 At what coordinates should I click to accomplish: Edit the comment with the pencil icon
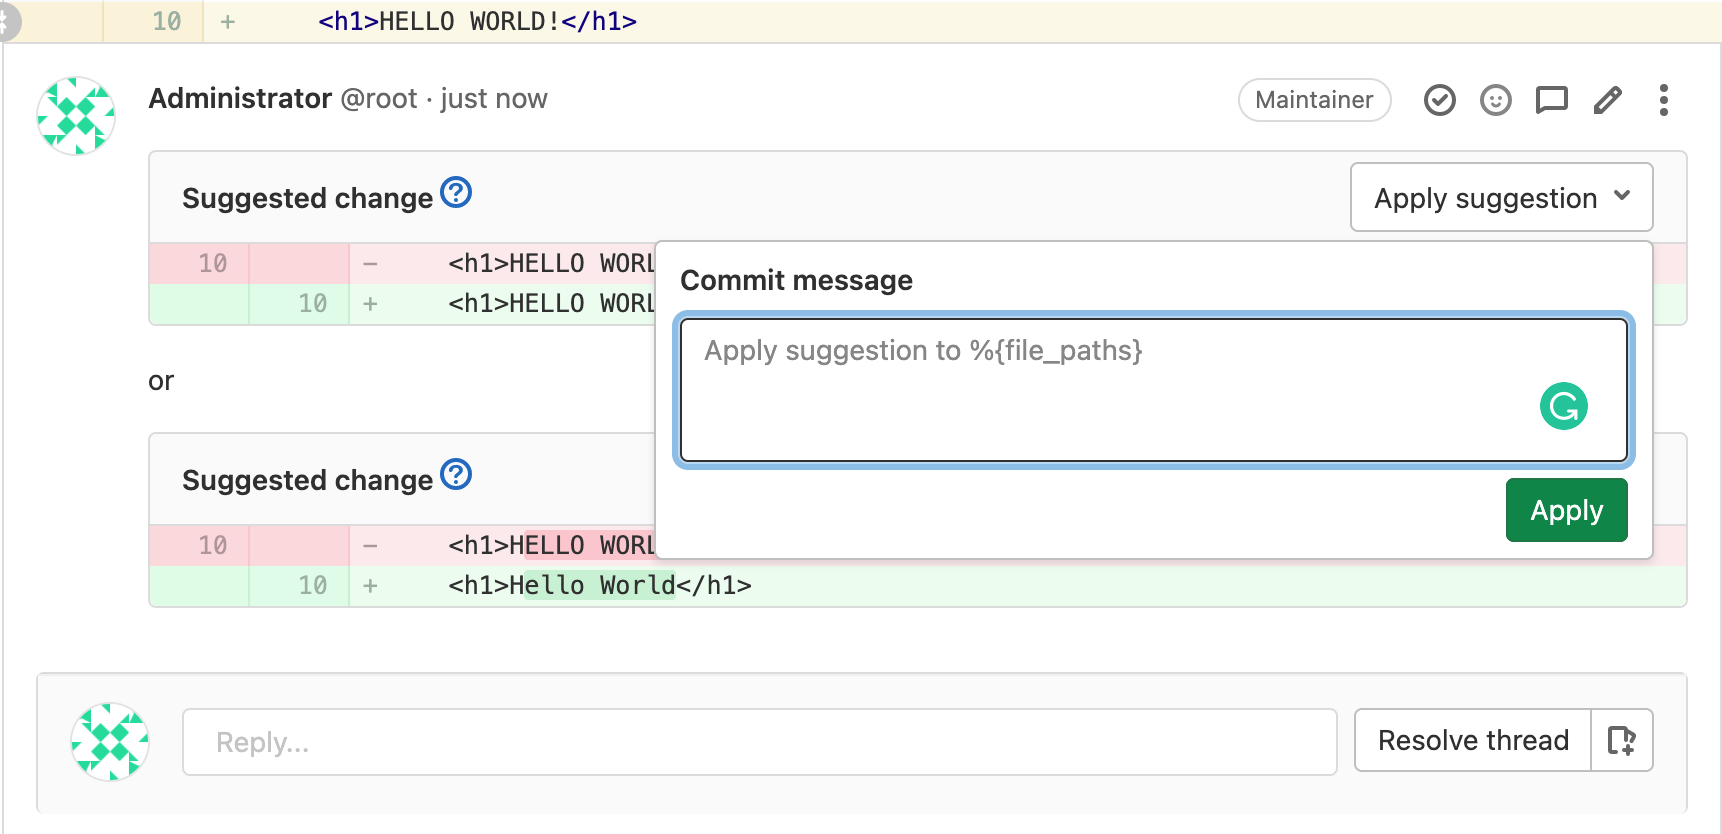[x=1607, y=100]
